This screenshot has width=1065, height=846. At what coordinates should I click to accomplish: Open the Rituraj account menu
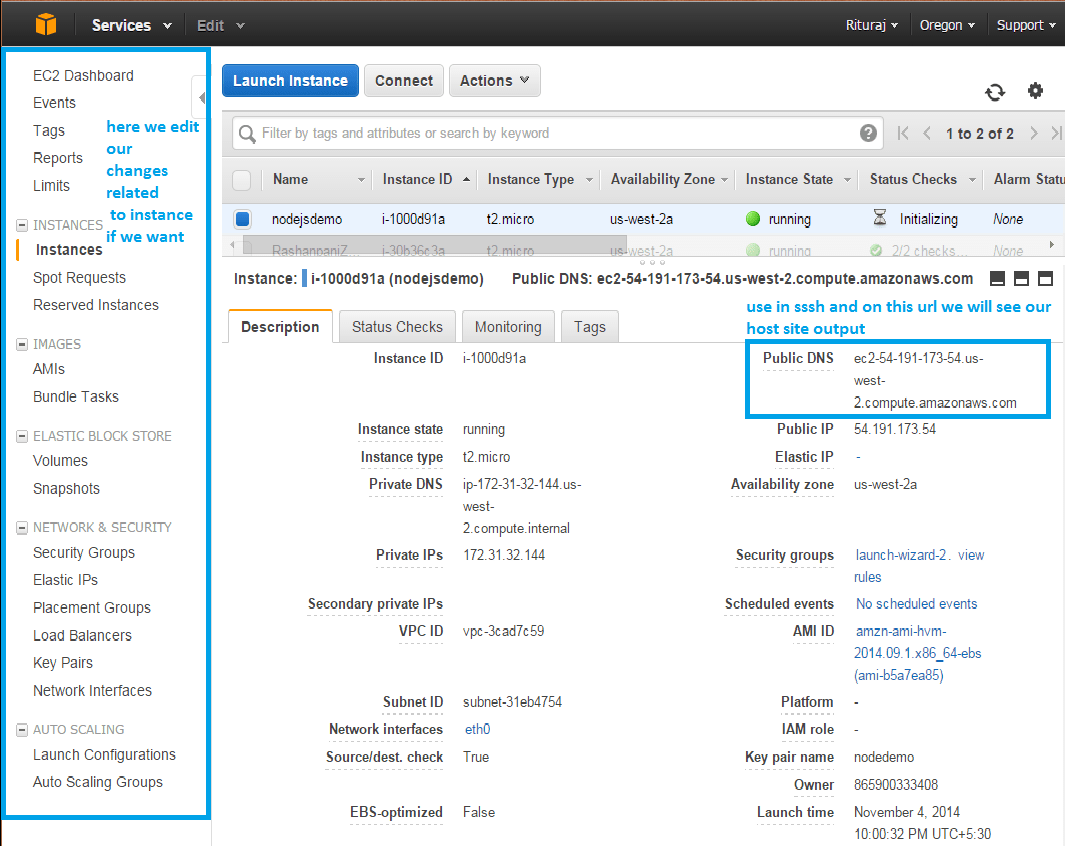click(x=871, y=25)
